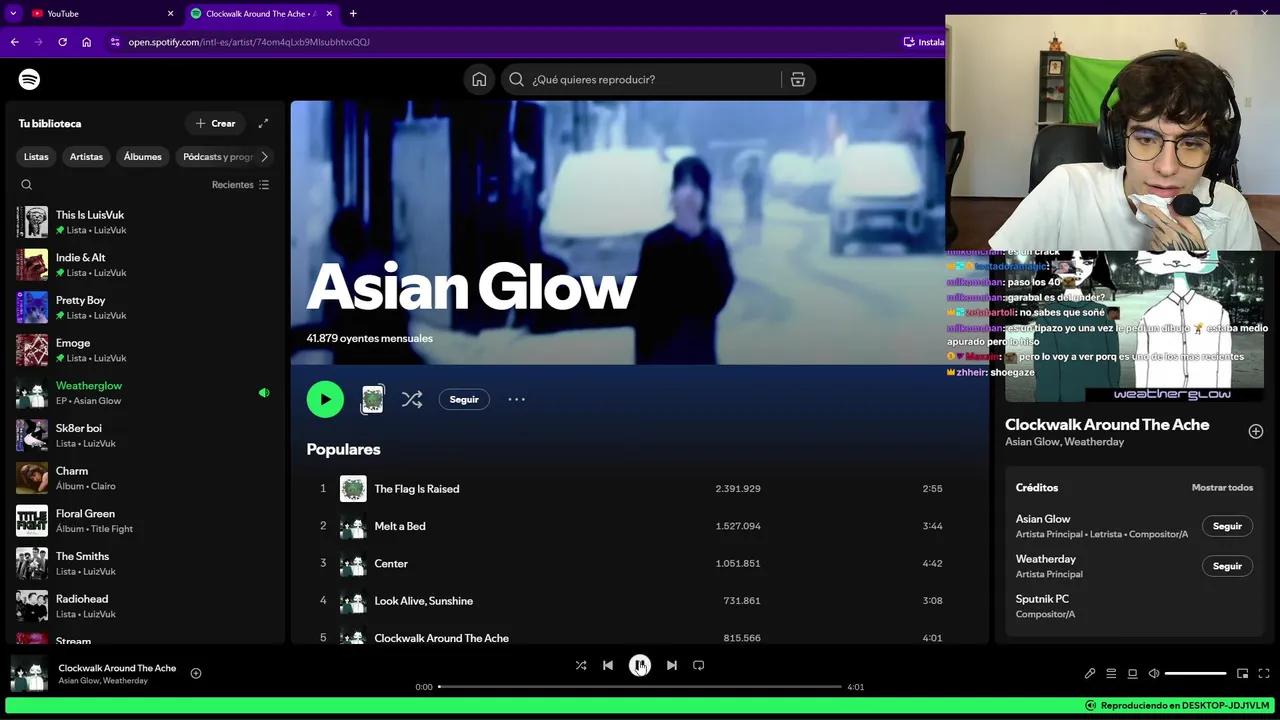View site information icon in the address bar
Screen dimensions: 1280x720
click(x=115, y=42)
